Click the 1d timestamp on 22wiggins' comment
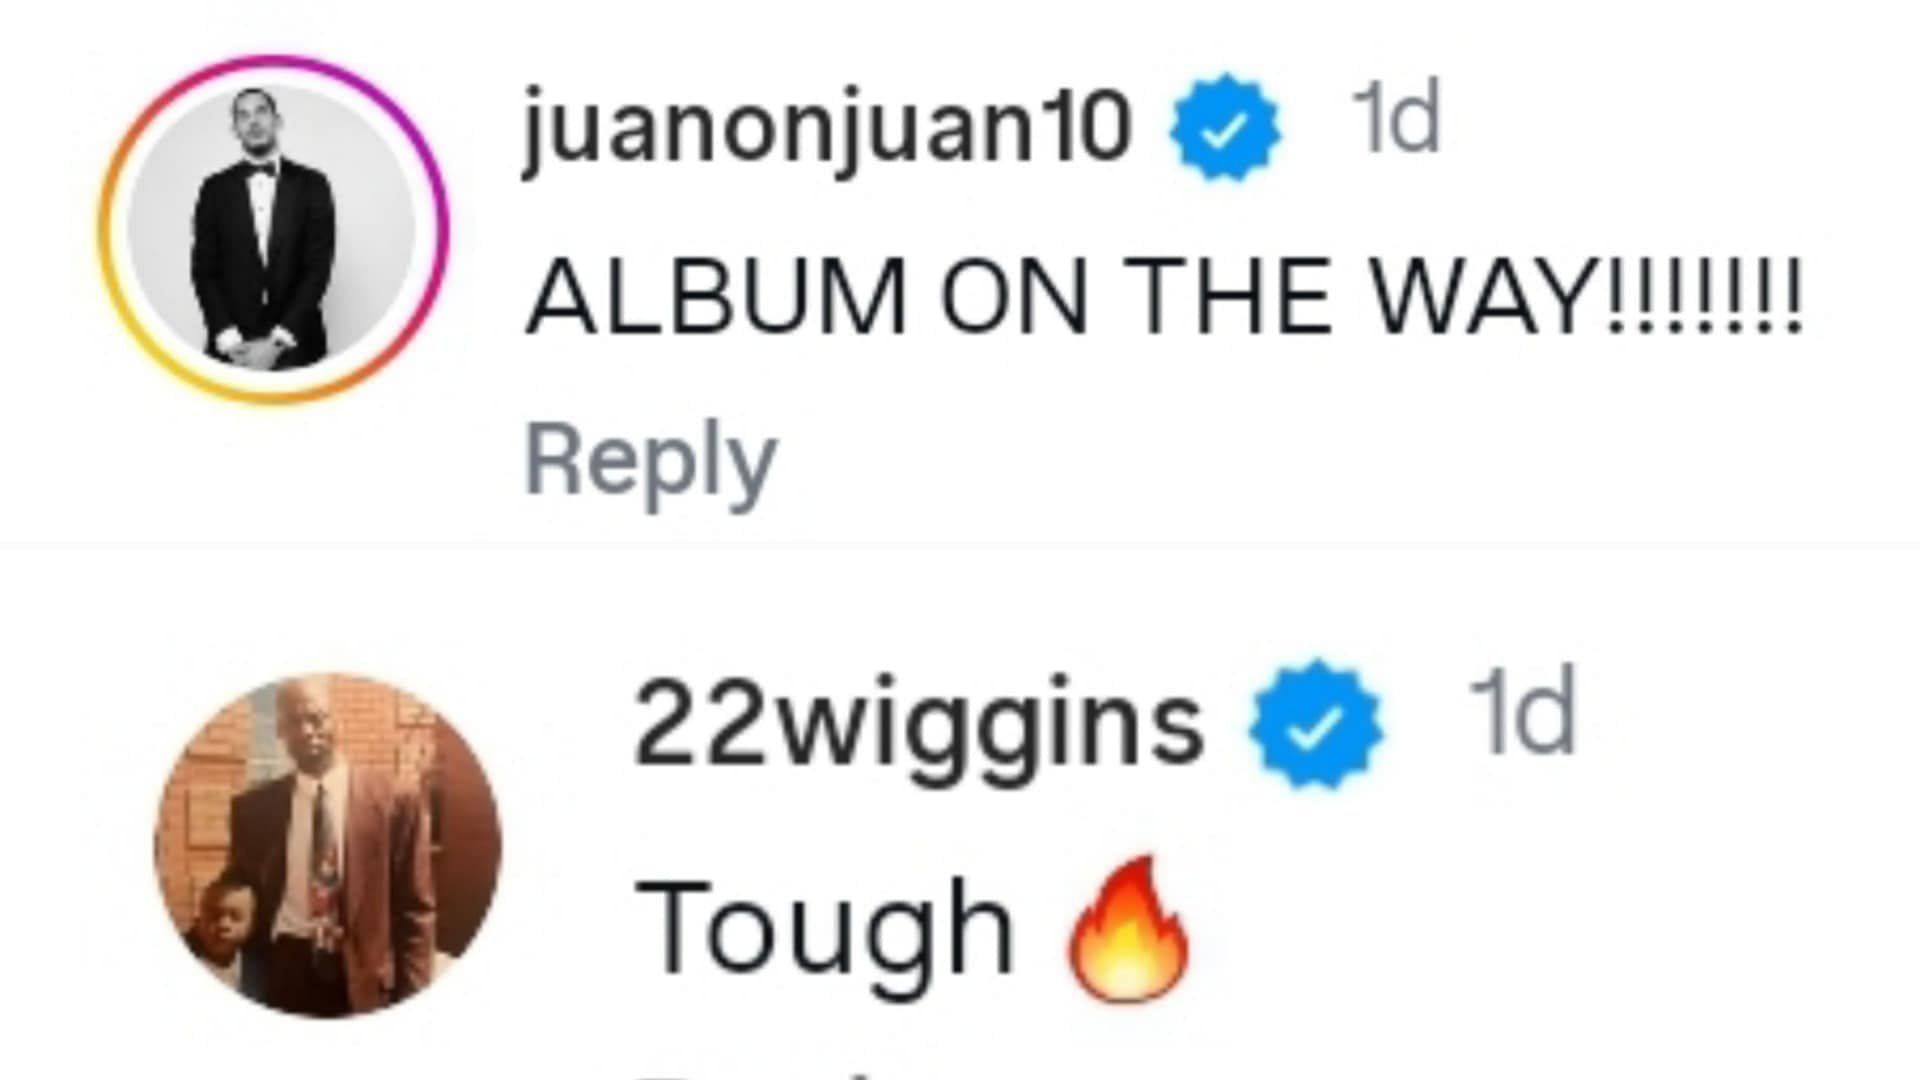The width and height of the screenshot is (1920, 1080). pyautogui.click(x=1520, y=711)
